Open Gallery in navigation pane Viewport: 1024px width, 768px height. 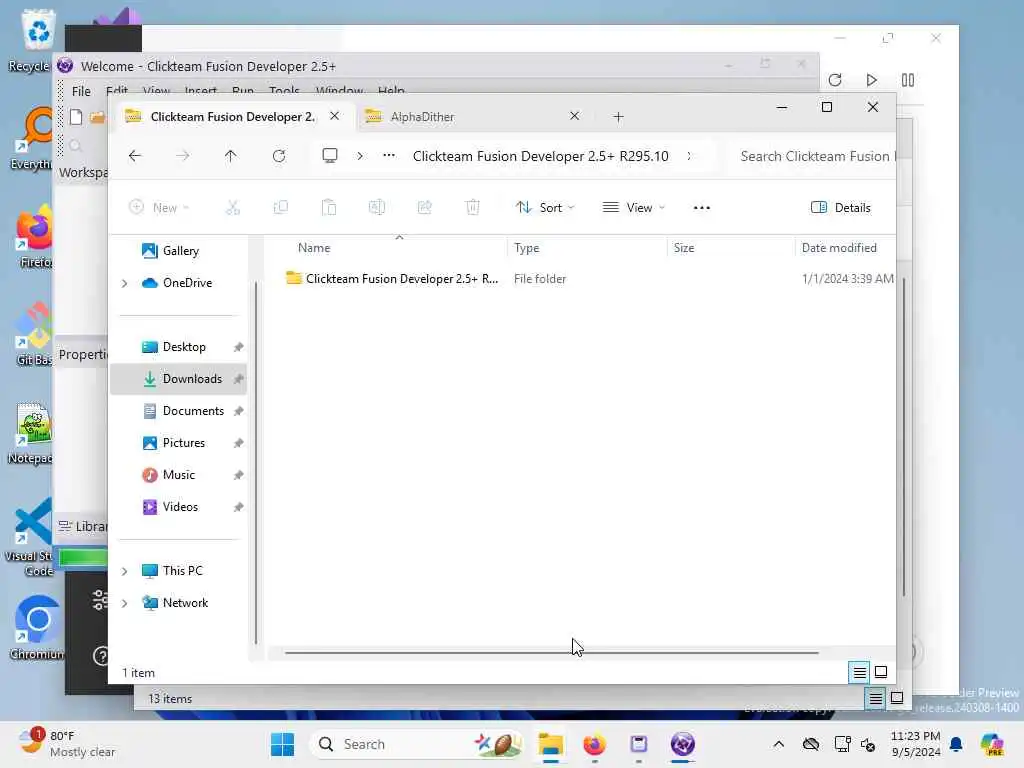click(180, 251)
